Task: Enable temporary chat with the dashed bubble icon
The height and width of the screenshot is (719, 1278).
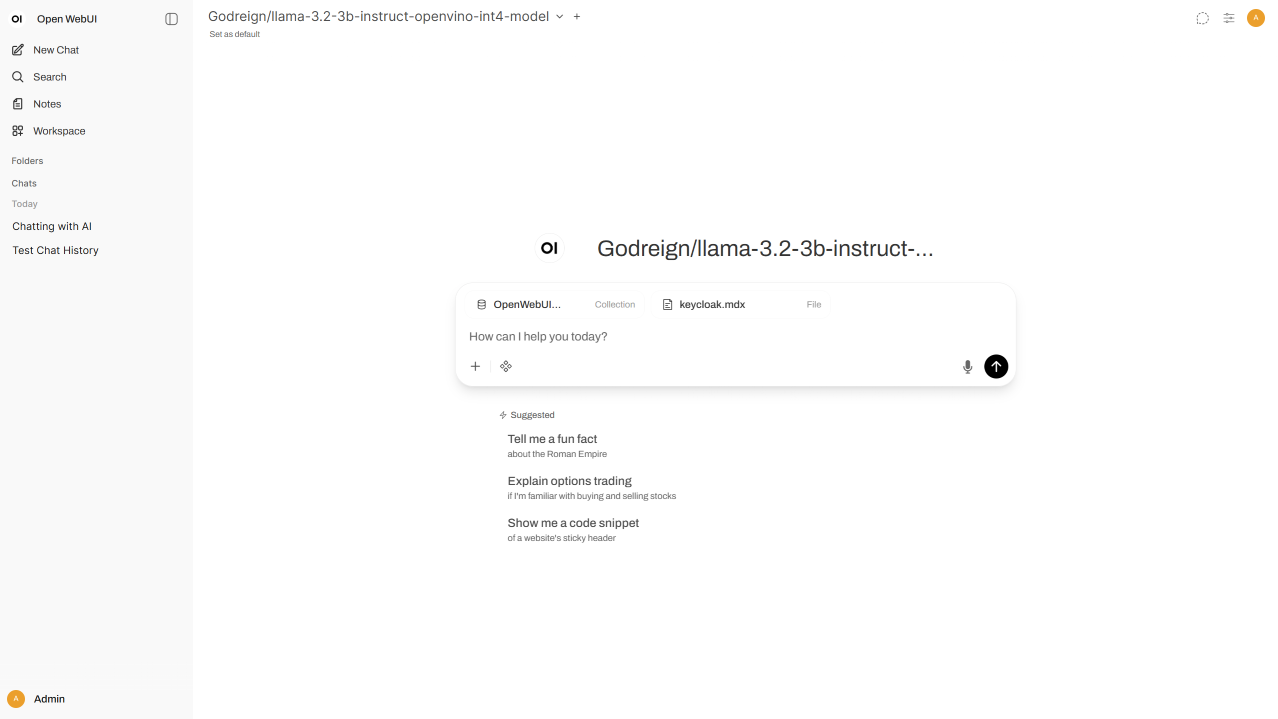Action: [x=1201, y=18]
